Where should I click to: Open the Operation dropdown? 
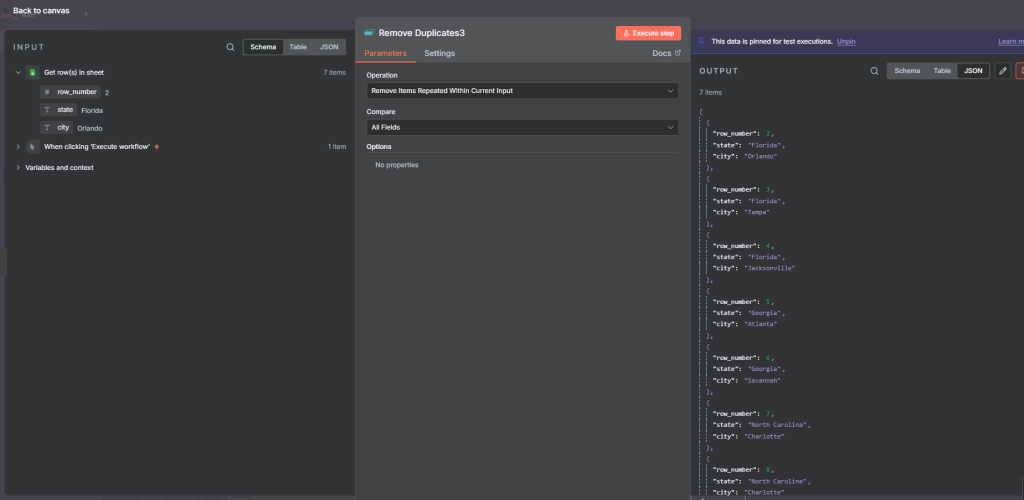522,91
